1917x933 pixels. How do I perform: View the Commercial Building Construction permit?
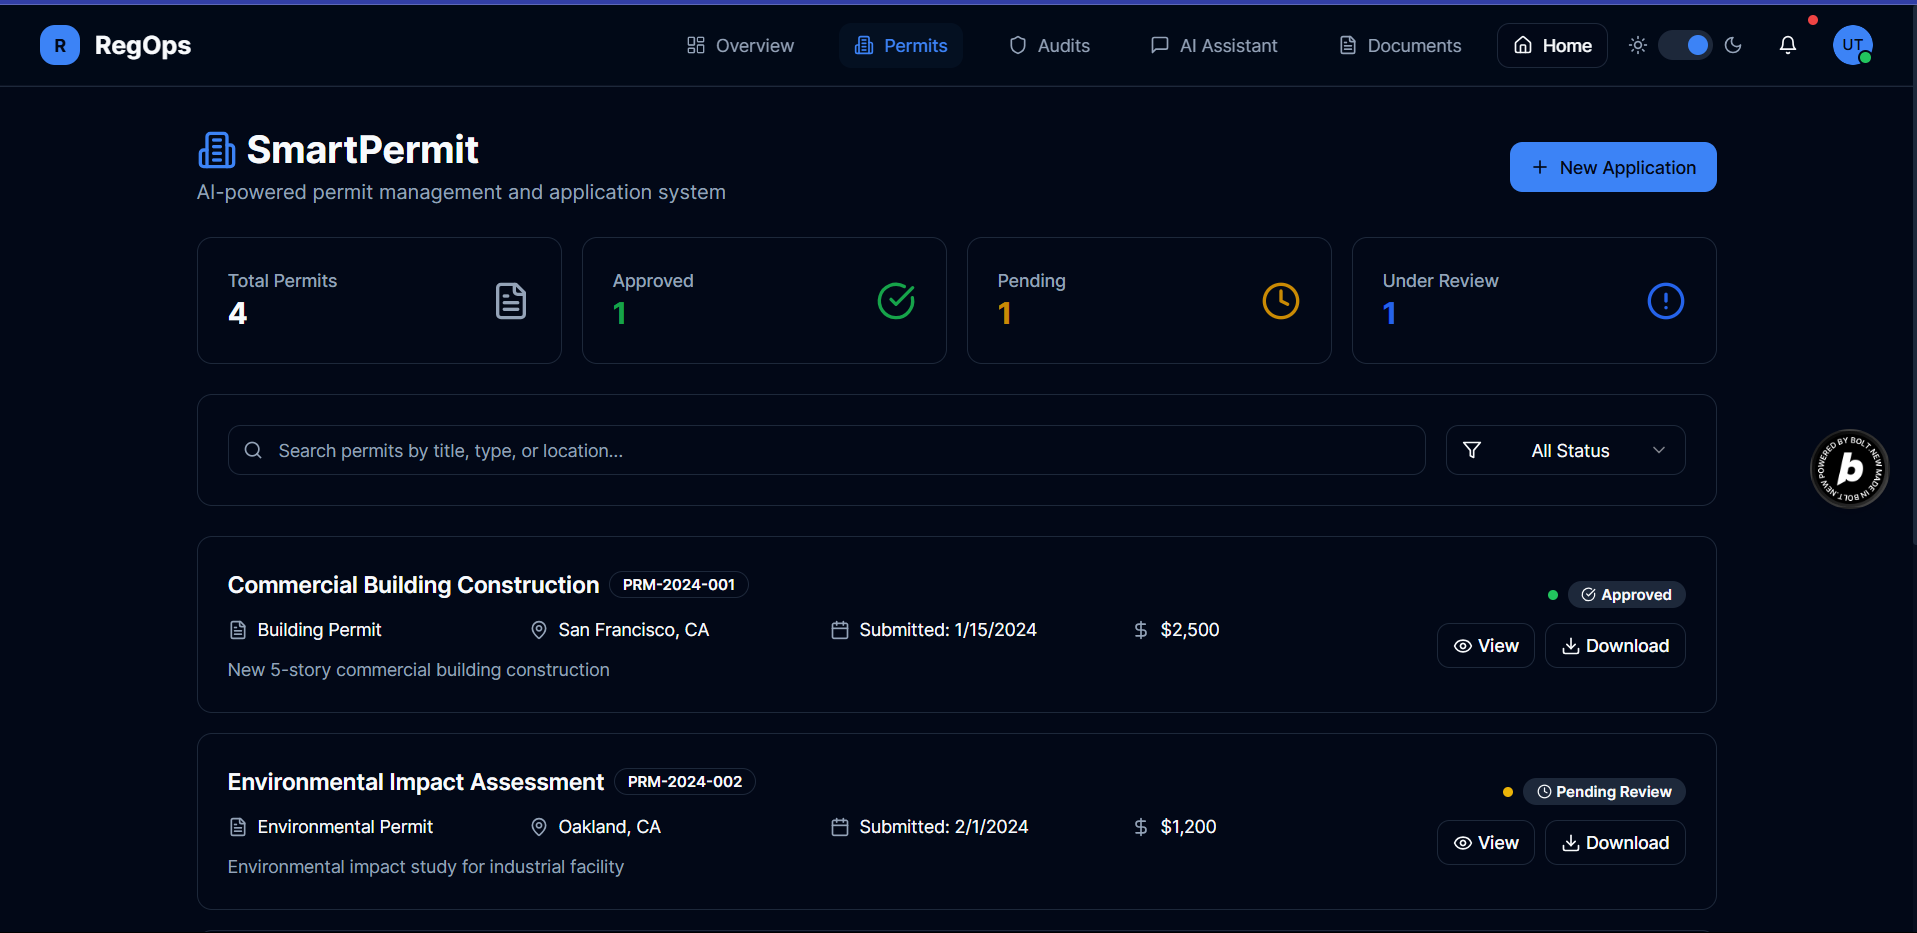coord(1485,646)
